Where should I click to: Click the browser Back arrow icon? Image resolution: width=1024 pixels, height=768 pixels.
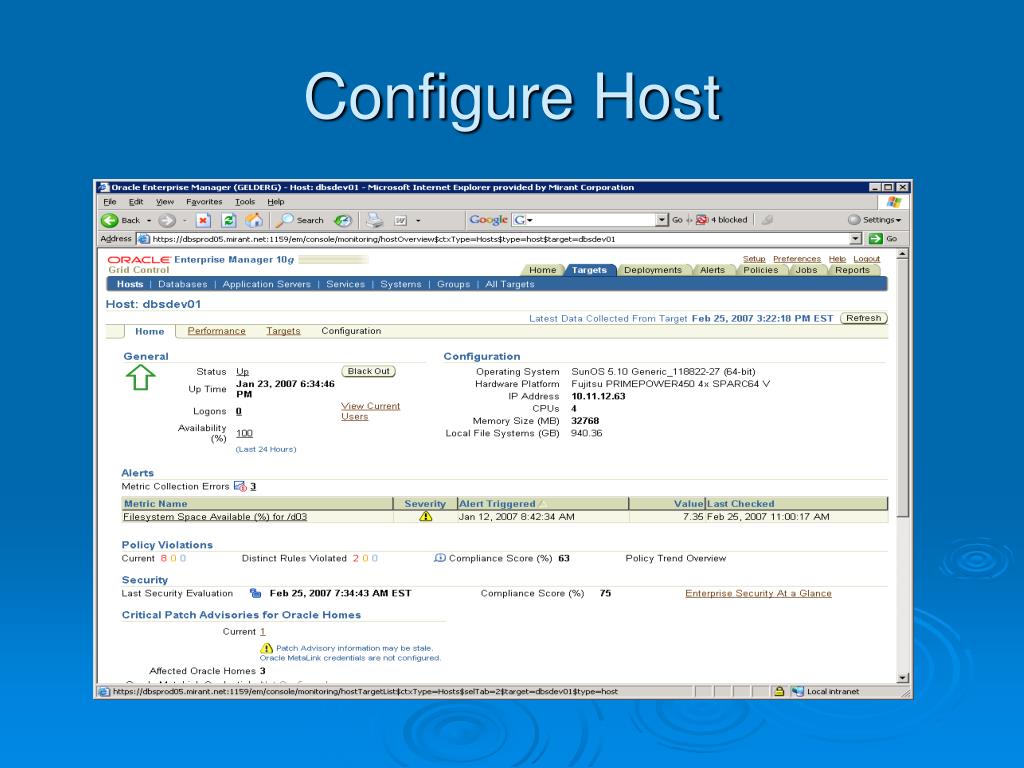click(x=110, y=221)
